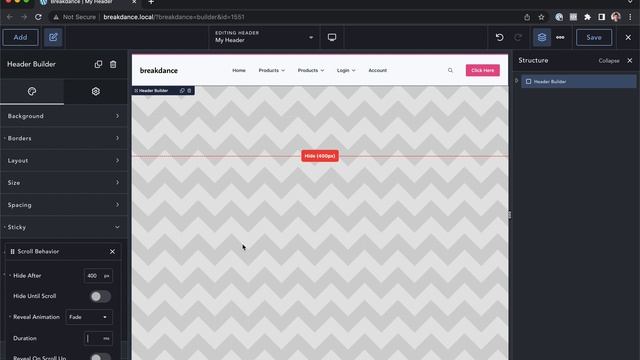
Task: Duplicate via canvas Header Builder label icon
Action: [182, 91]
